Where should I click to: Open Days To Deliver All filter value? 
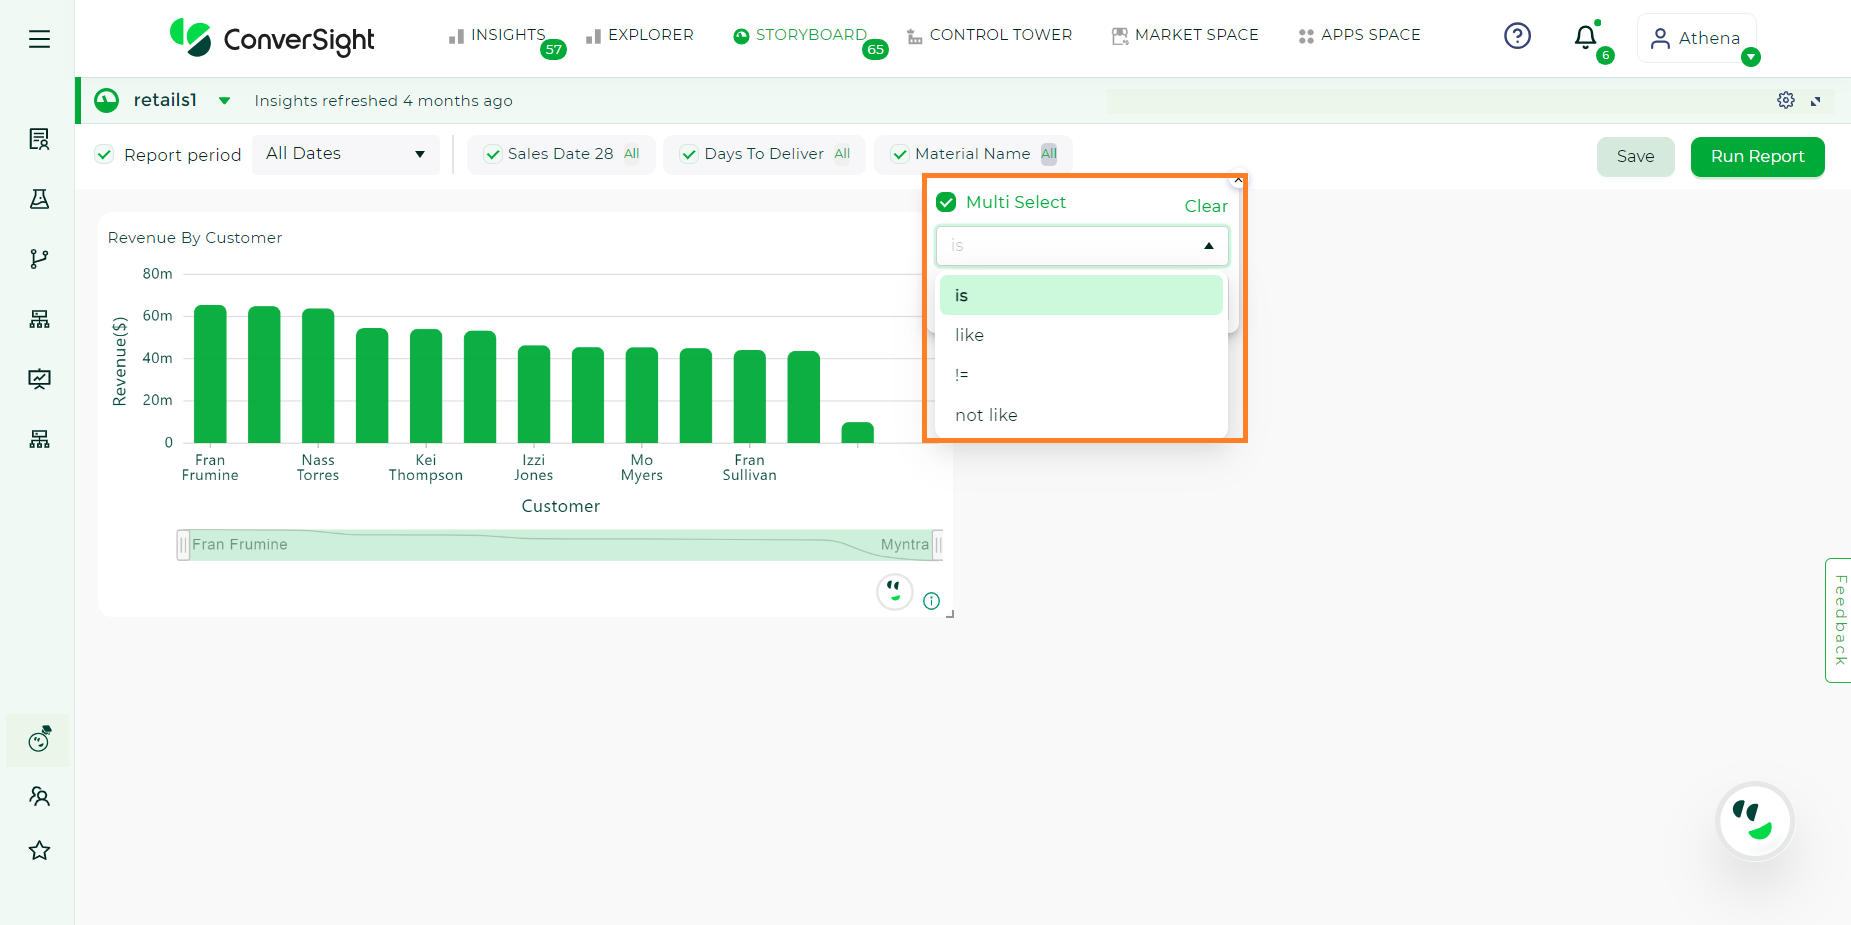(842, 154)
